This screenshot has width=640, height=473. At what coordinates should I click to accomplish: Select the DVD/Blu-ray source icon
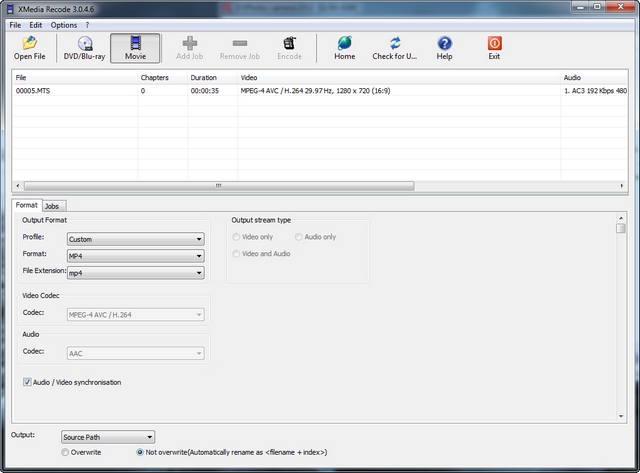tap(85, 43)
